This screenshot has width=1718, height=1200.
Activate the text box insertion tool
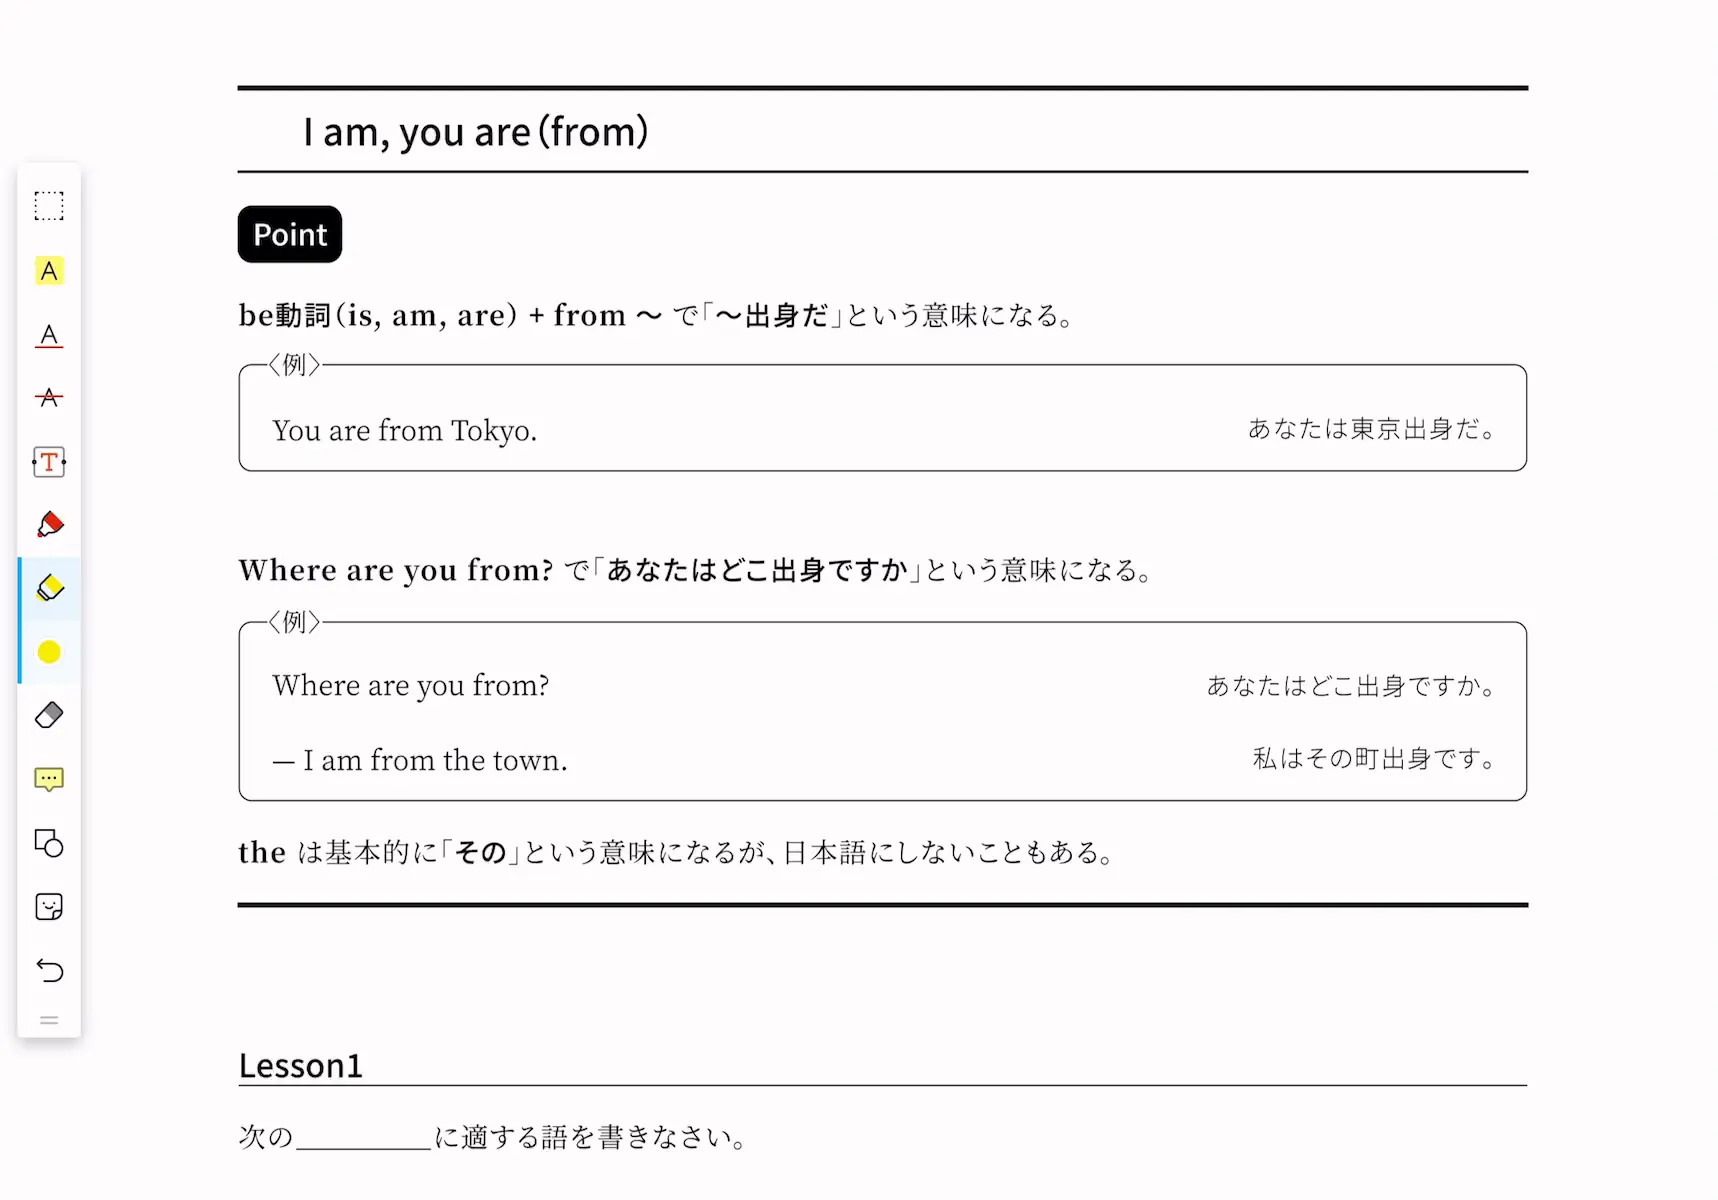49,462
